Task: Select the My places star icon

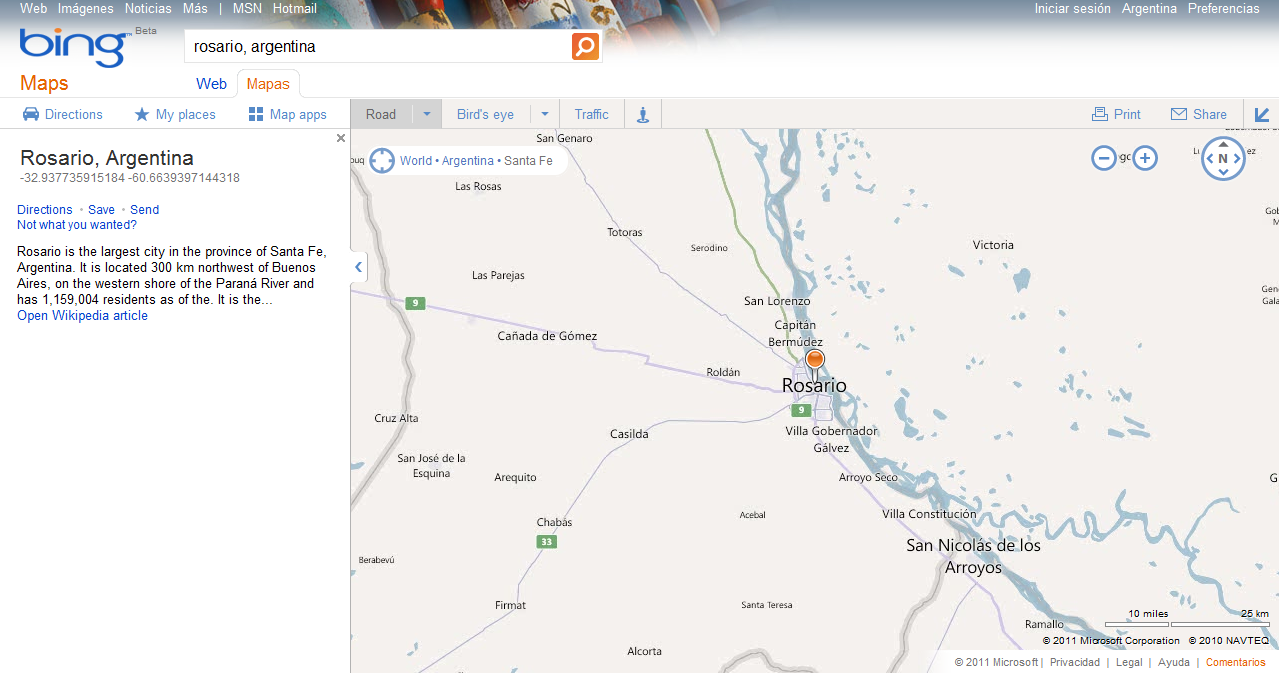Action: 141,114
